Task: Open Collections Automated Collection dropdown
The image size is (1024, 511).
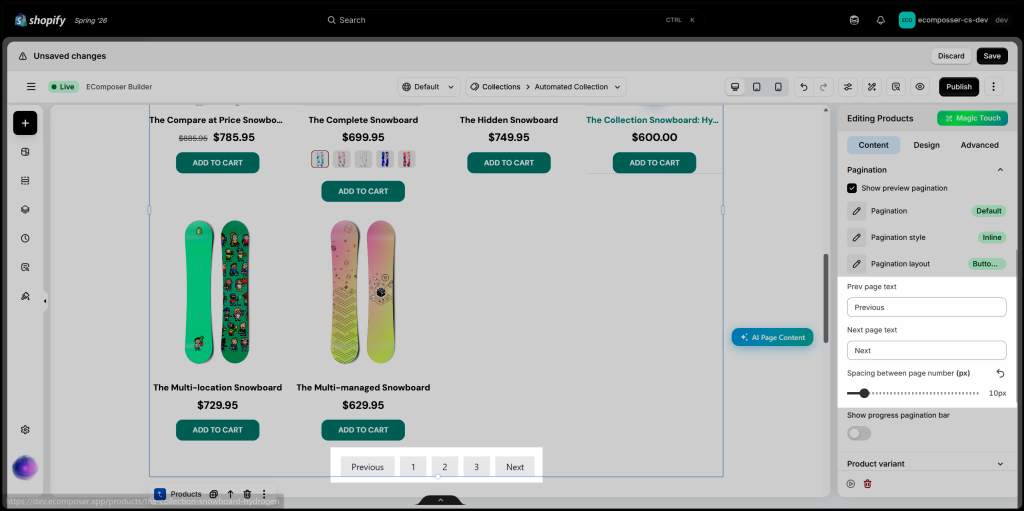Action: click(x=546, y=87)
